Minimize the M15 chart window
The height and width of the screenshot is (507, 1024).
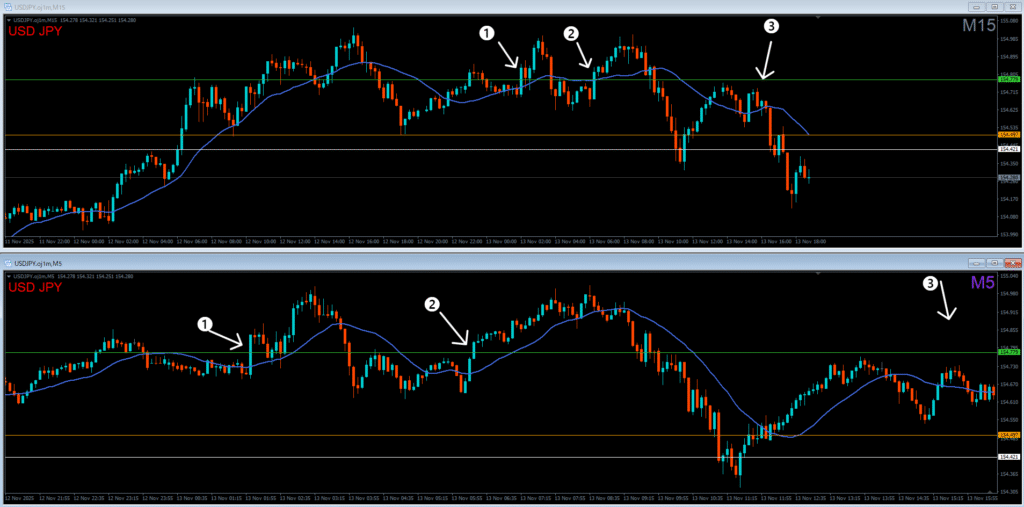coord(978,7)
